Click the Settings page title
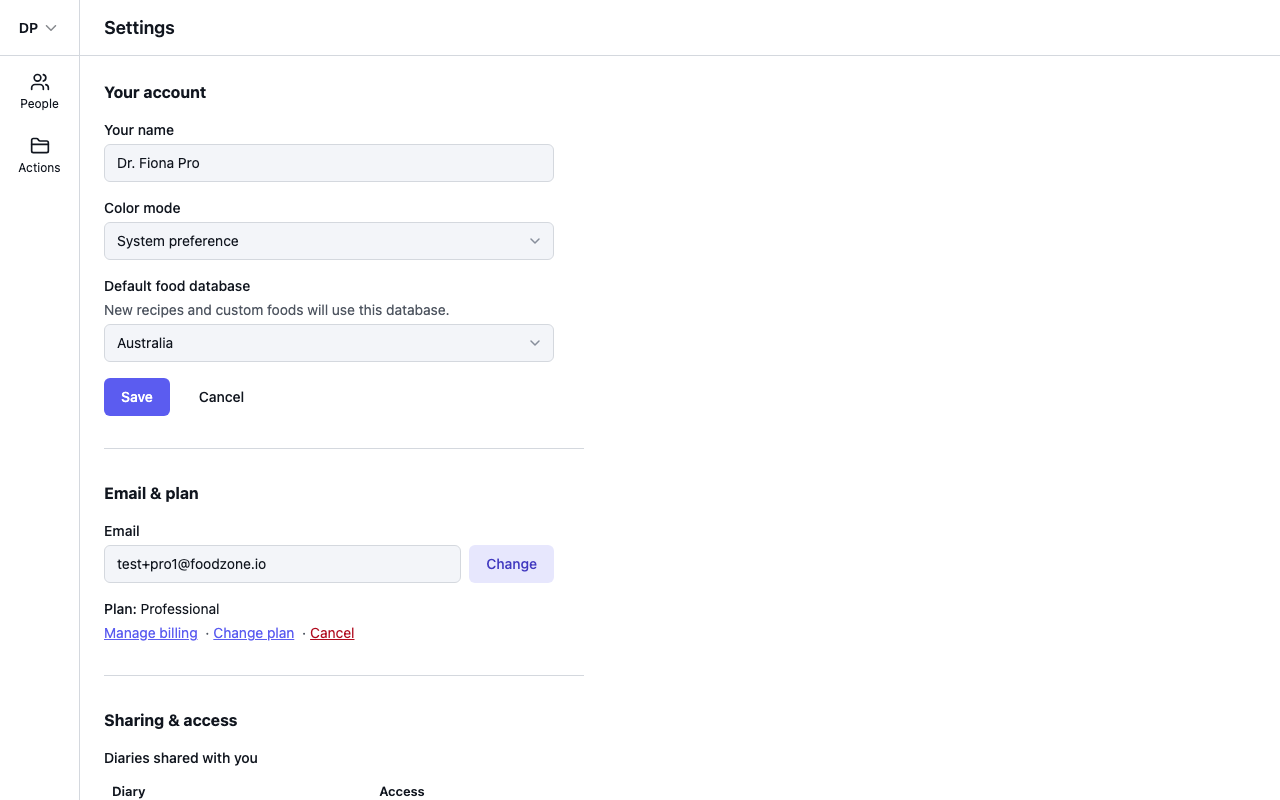Screen dimensions: 1280x800 coord(139,28)
